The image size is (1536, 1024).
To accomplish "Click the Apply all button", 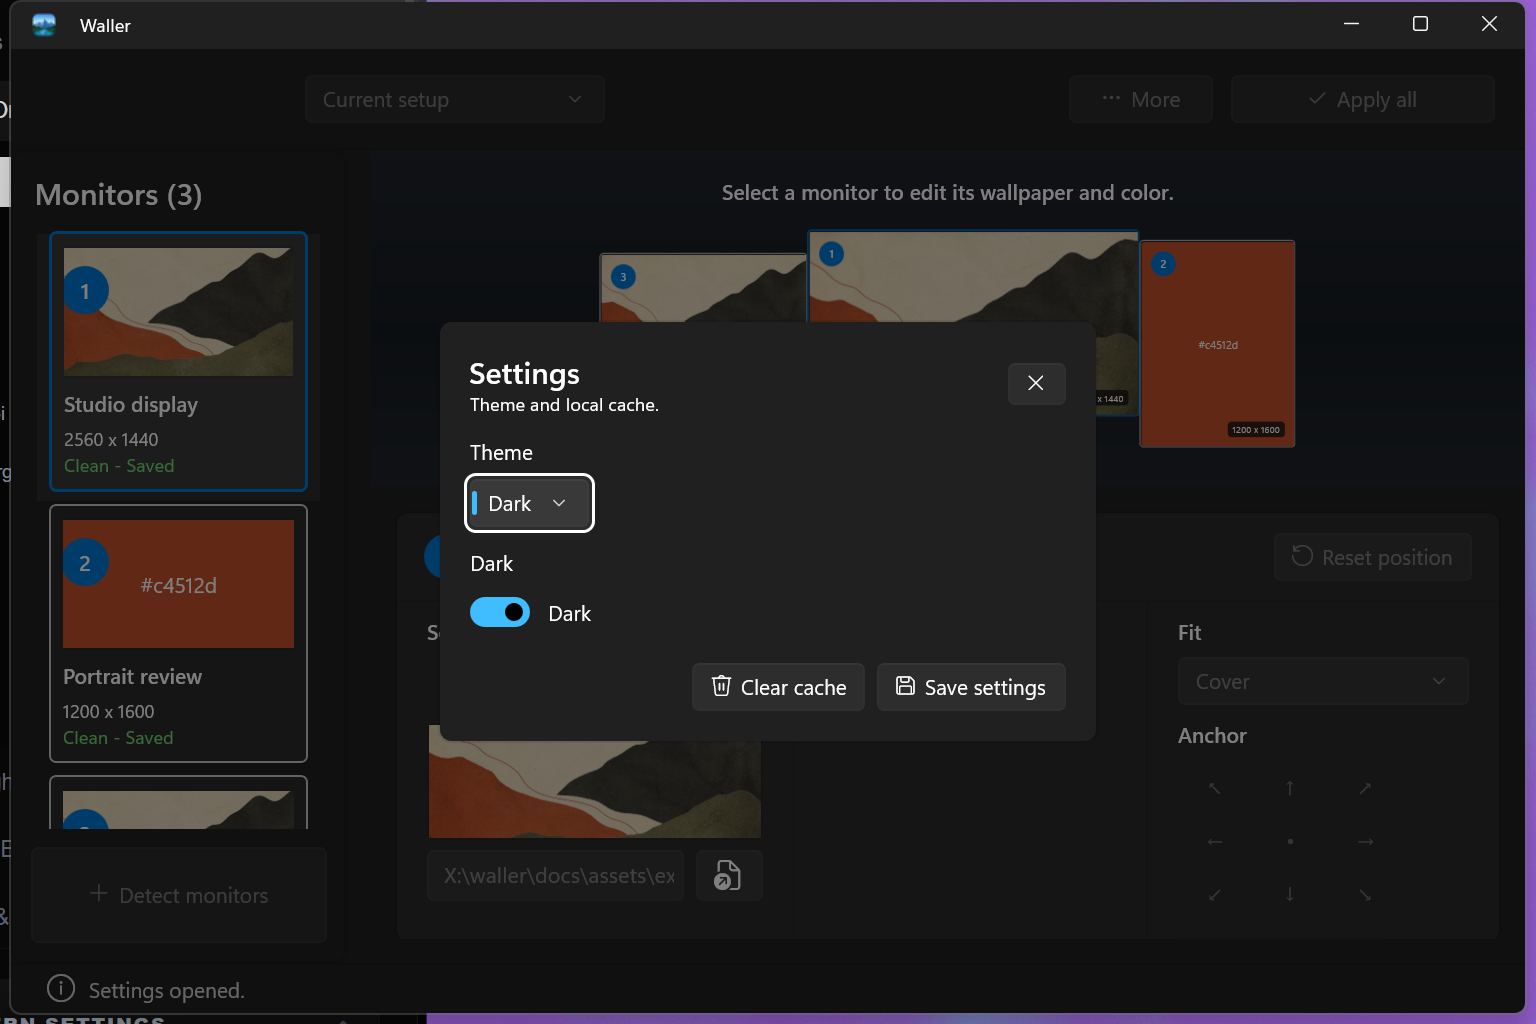I will pyautogui.click(x=1363, y=99).
